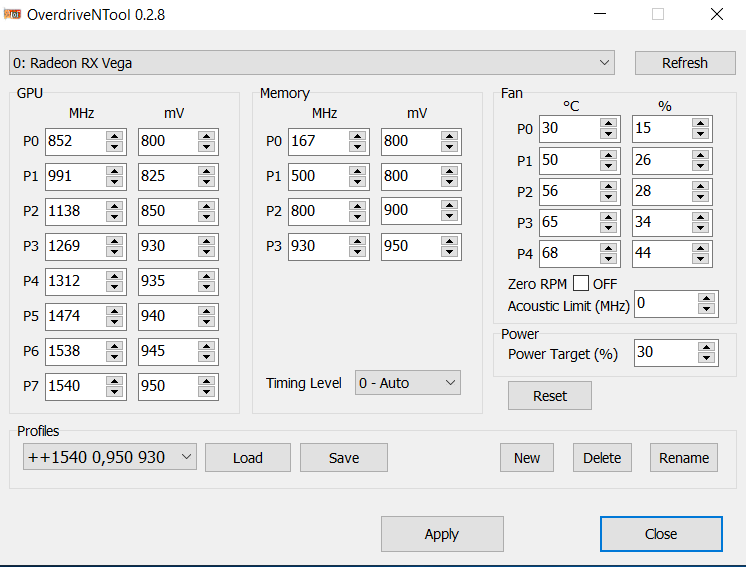Delete the selected profile
Viewport: 746px width, 567px height.
point(602,458)
